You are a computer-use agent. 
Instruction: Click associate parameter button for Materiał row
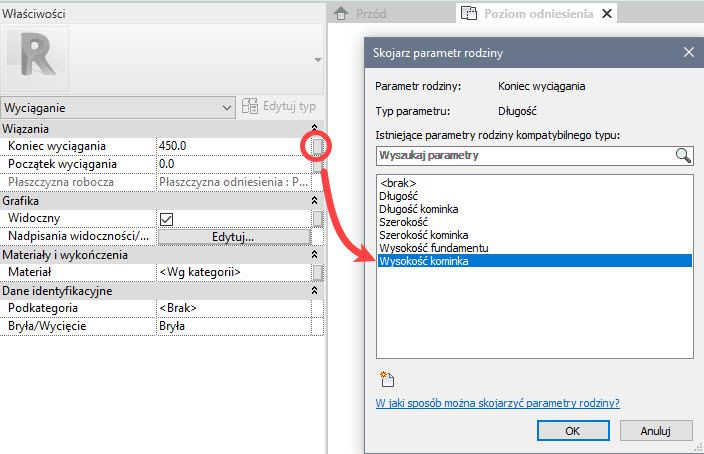point(317,272)
